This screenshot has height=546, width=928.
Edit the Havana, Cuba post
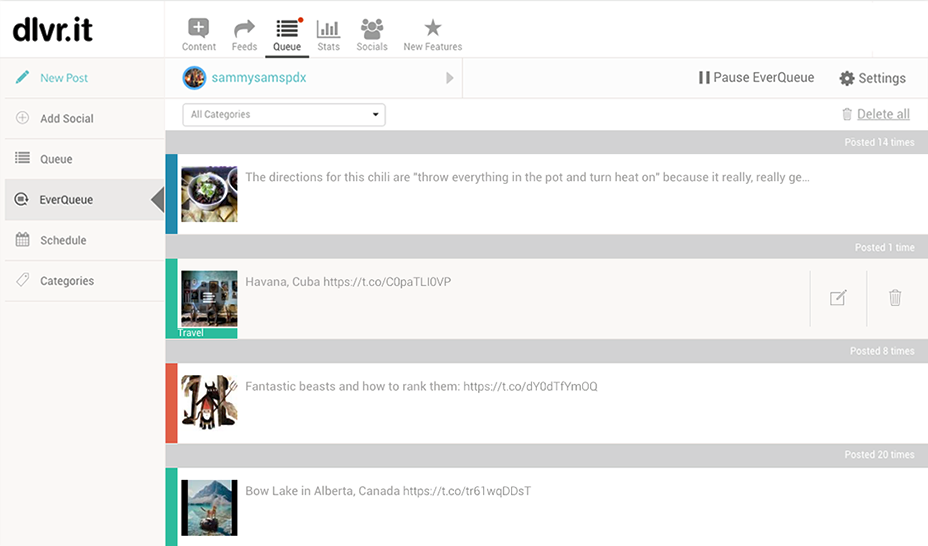click(838, 298)
